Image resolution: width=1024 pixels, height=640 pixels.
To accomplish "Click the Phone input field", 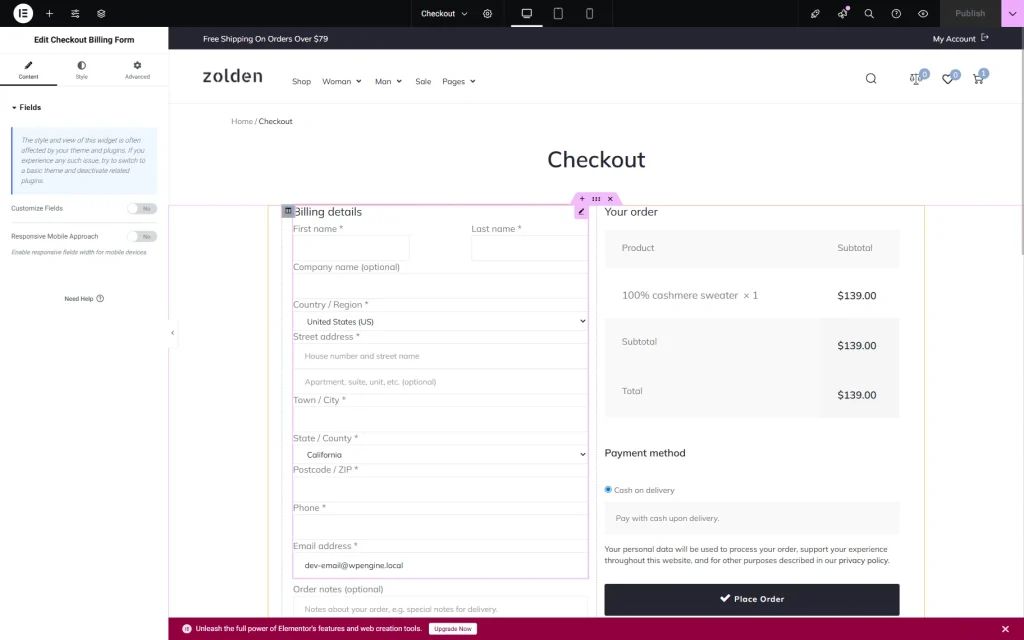I will (440, 527).
